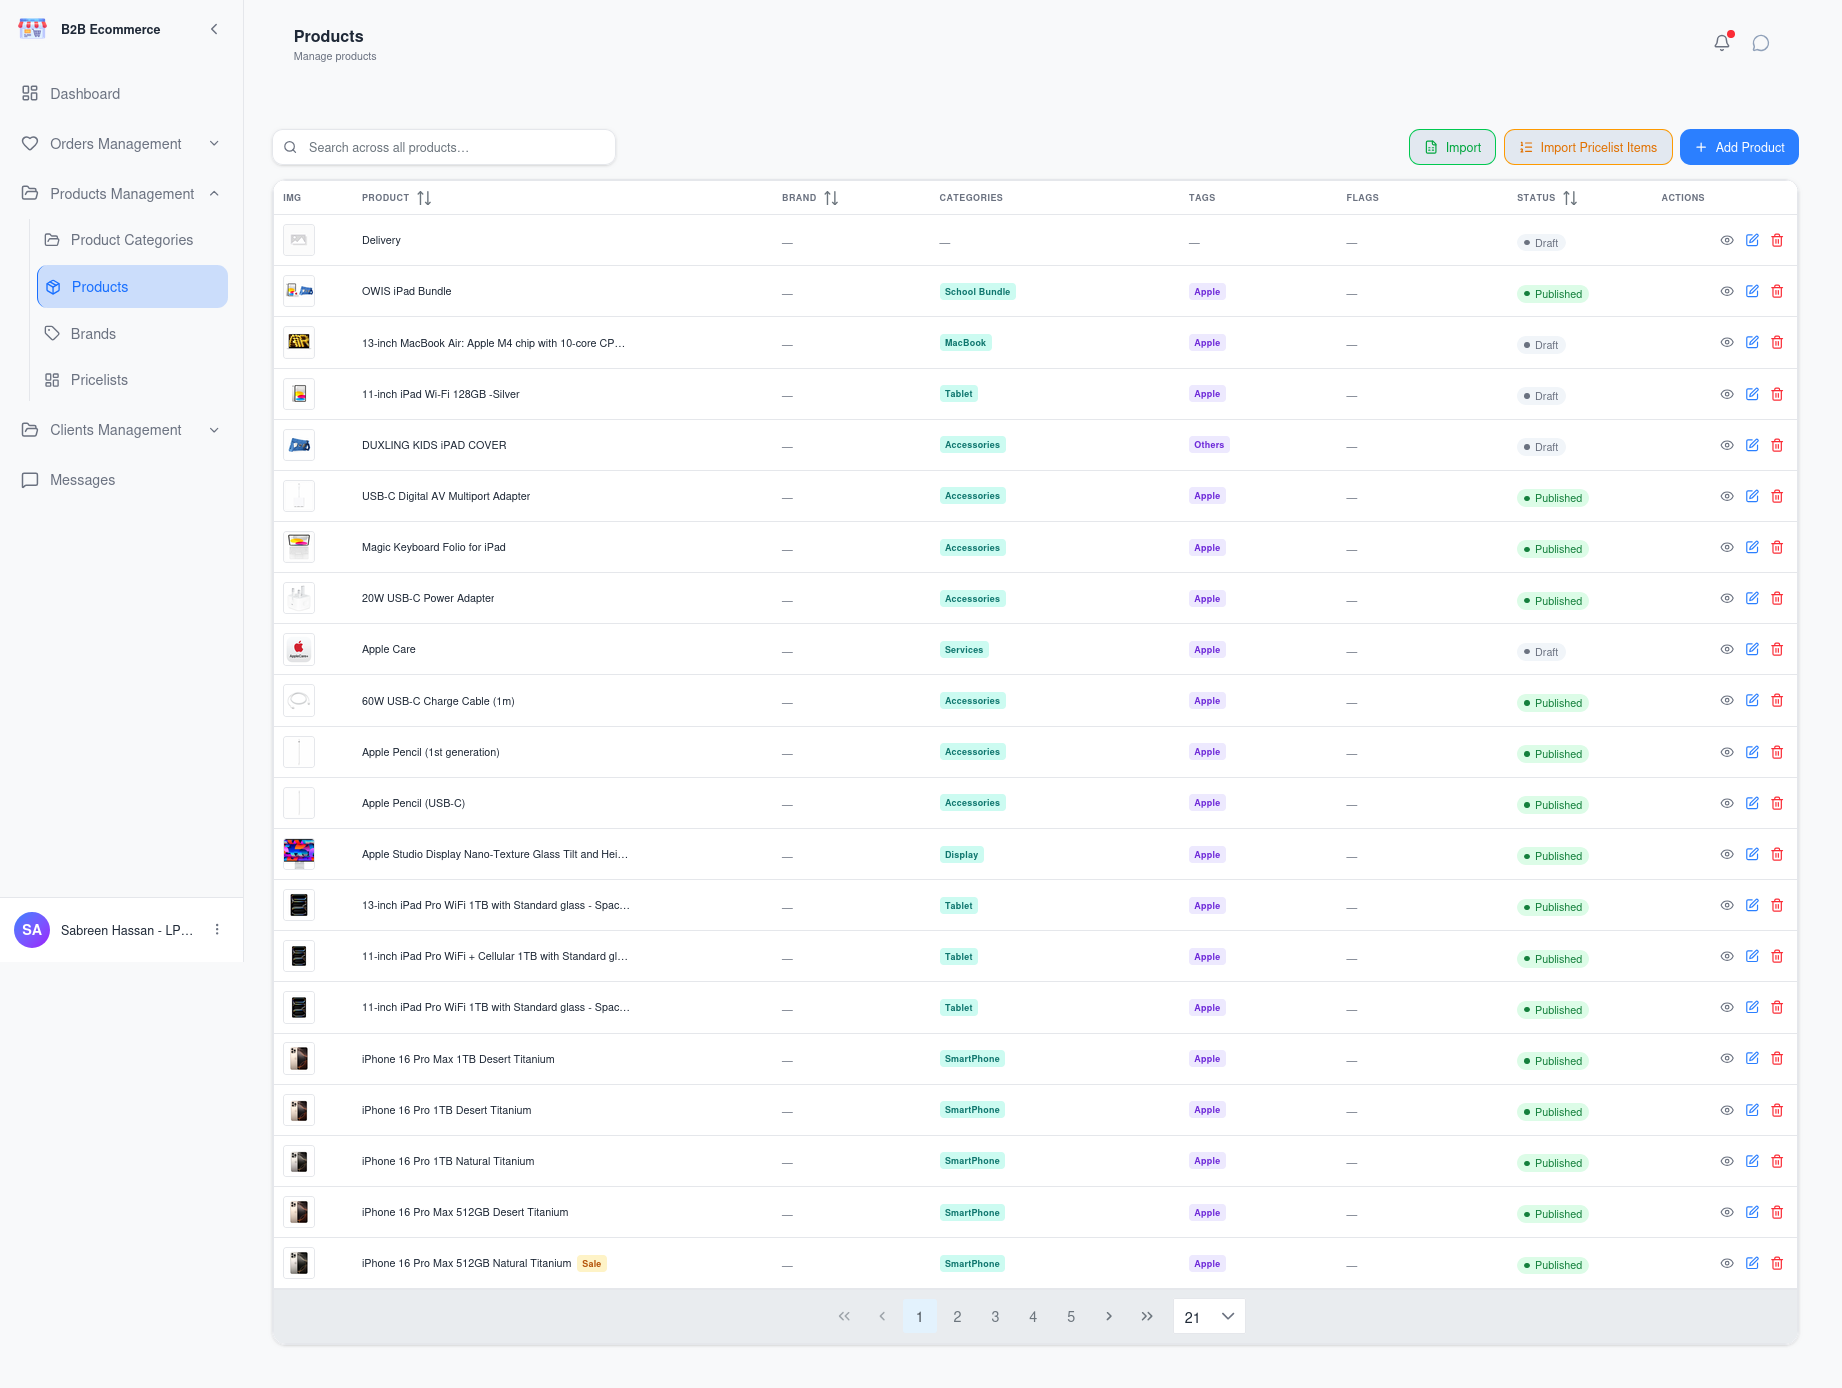Expand Orders Management menu
Viewport: 1842px width, 1388px height.
pyautogui.click(x=121, y=144)
